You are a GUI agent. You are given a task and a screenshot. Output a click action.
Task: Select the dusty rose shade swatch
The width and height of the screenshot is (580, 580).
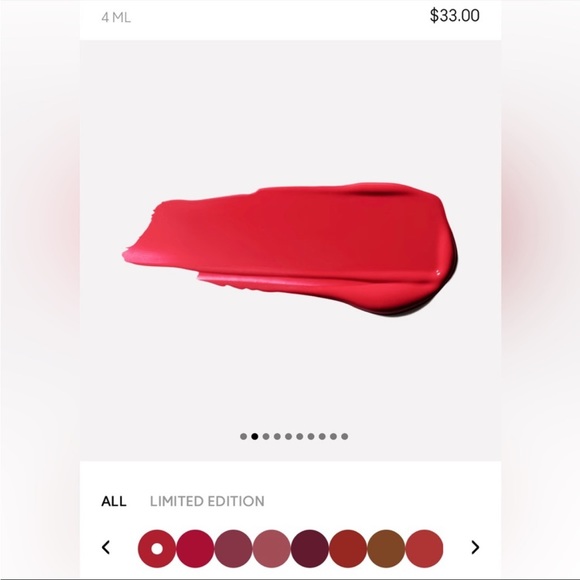272,548
